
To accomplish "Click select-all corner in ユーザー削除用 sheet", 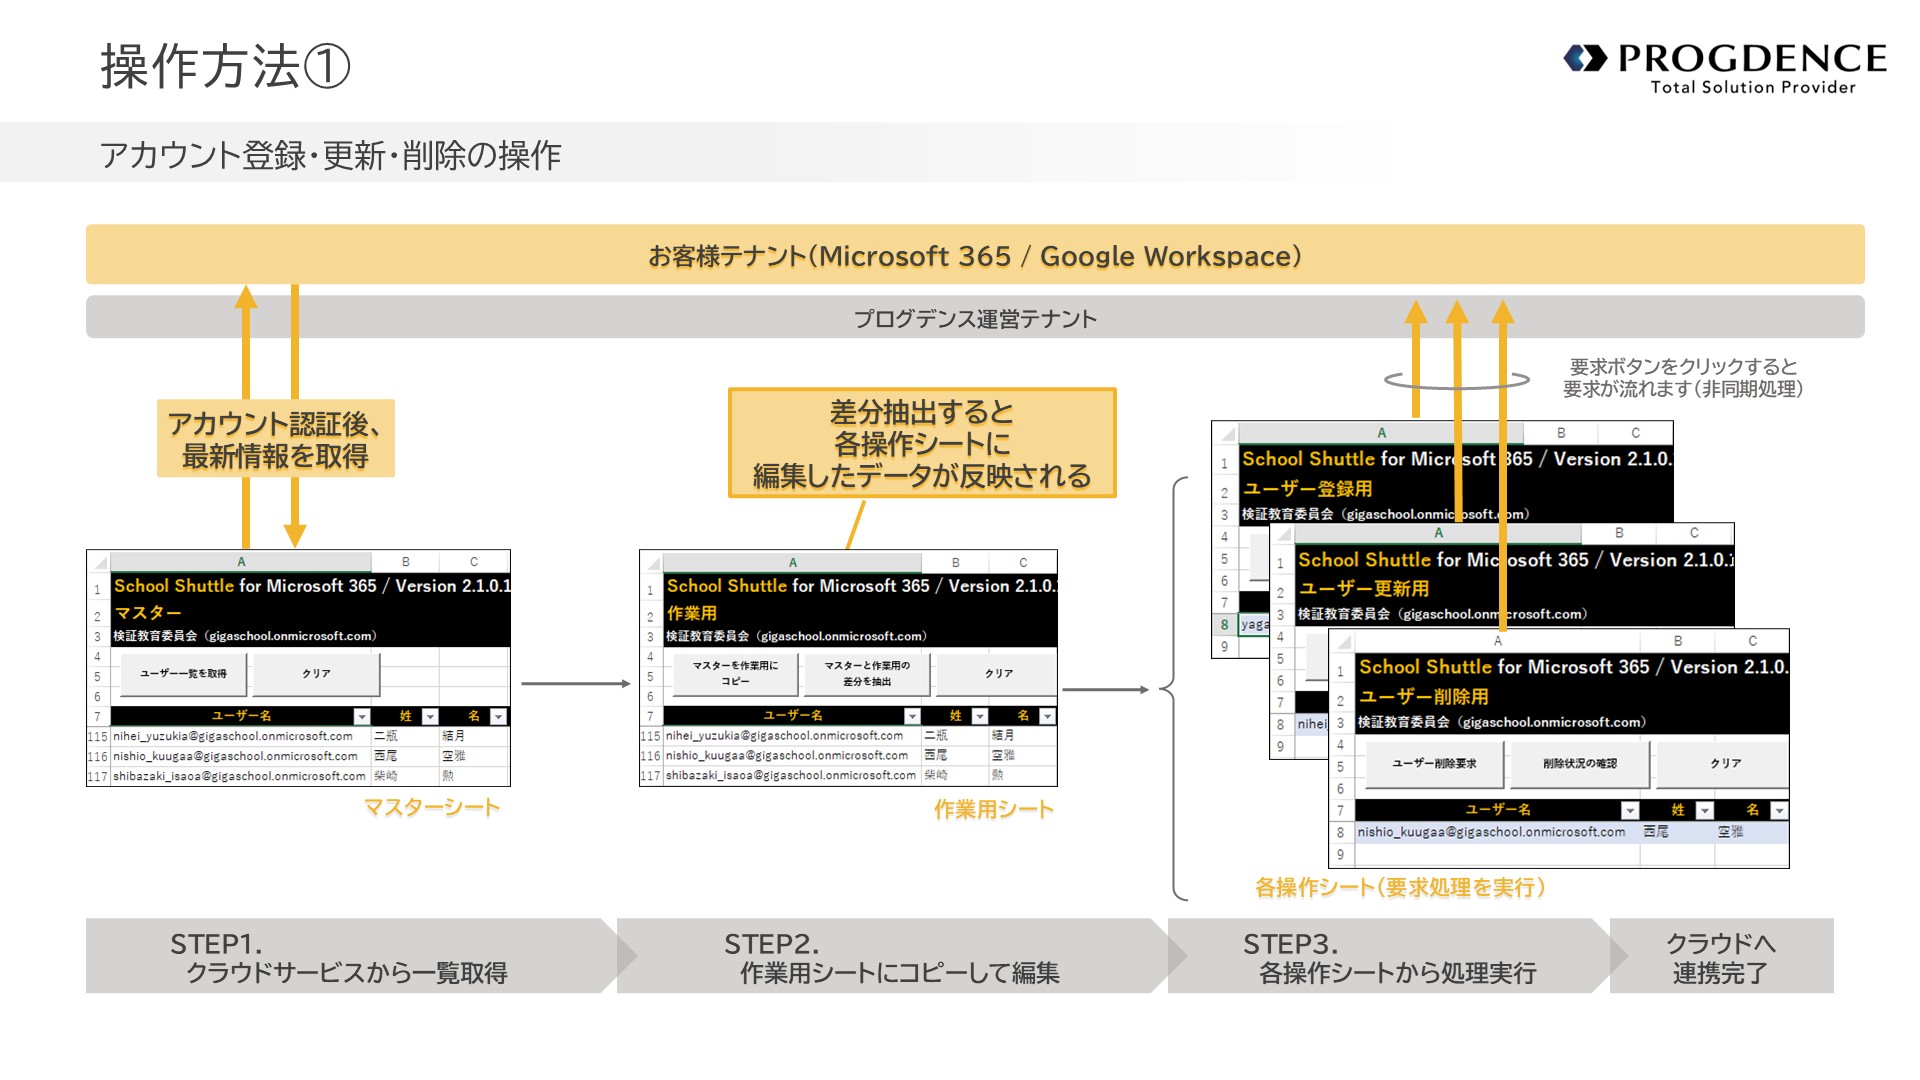I will click(1342, 641).
